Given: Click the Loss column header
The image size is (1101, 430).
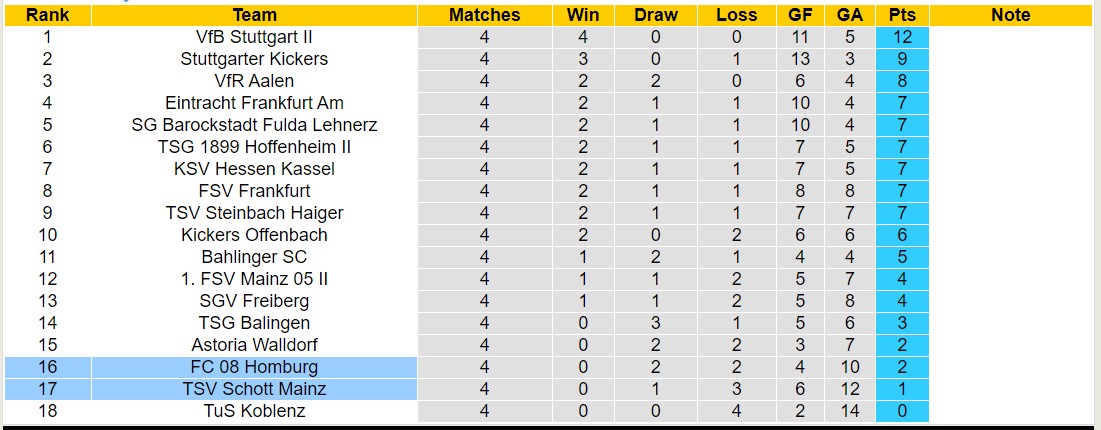Looking at the screenshot, I should coord(737,15).
